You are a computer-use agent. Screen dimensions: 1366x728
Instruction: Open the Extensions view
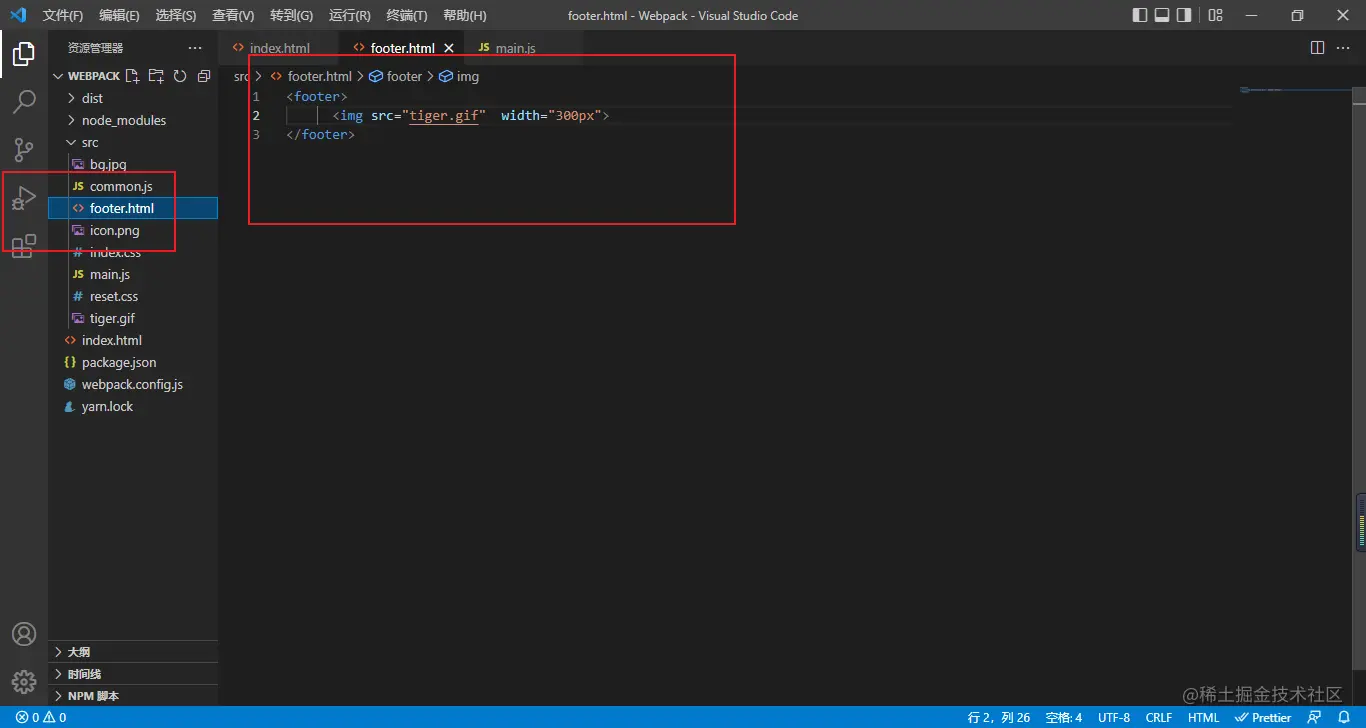[x=24, y=246]
